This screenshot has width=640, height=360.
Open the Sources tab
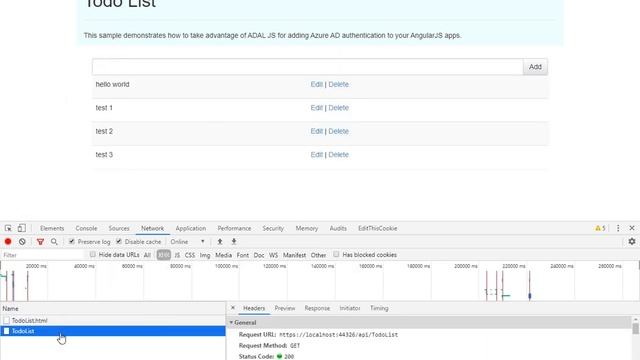coord(119,228)
